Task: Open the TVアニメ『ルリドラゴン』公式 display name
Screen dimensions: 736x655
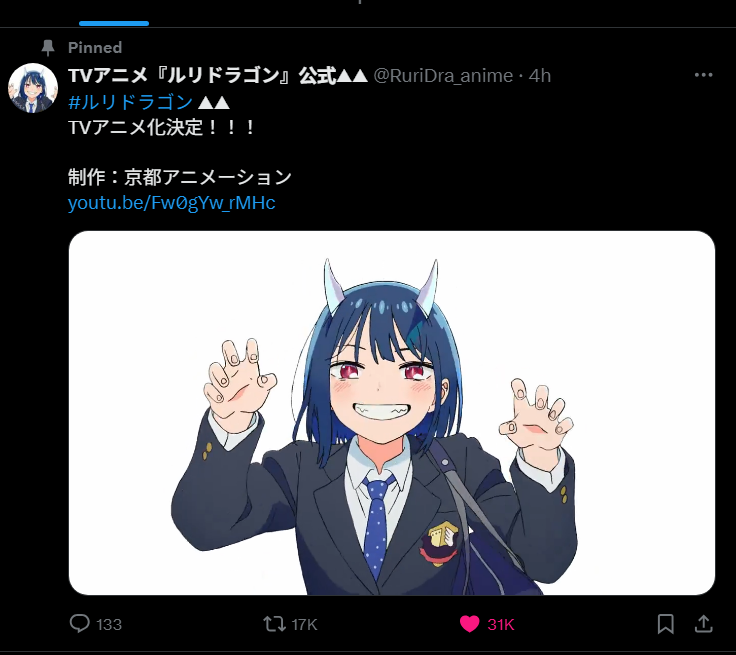Action: click(217, 76)
